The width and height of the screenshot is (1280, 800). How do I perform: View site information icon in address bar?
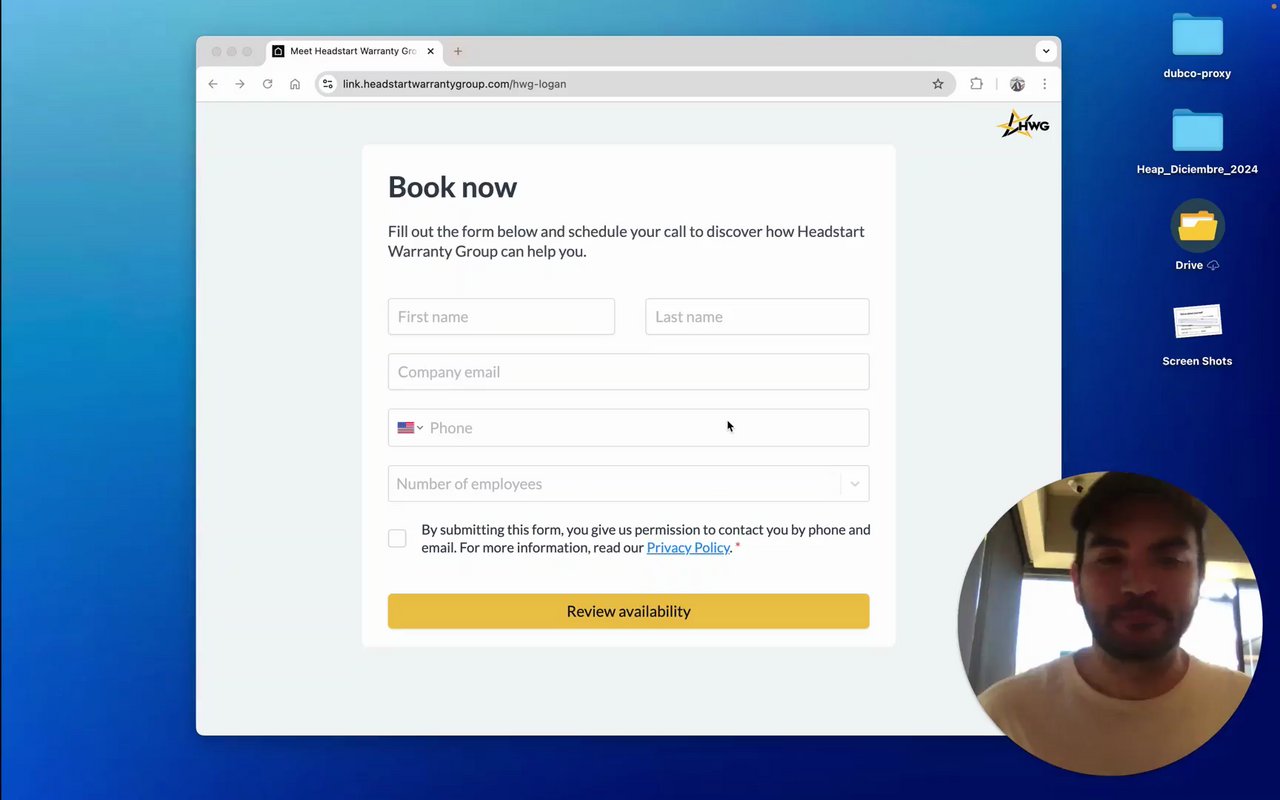(328, 84)
